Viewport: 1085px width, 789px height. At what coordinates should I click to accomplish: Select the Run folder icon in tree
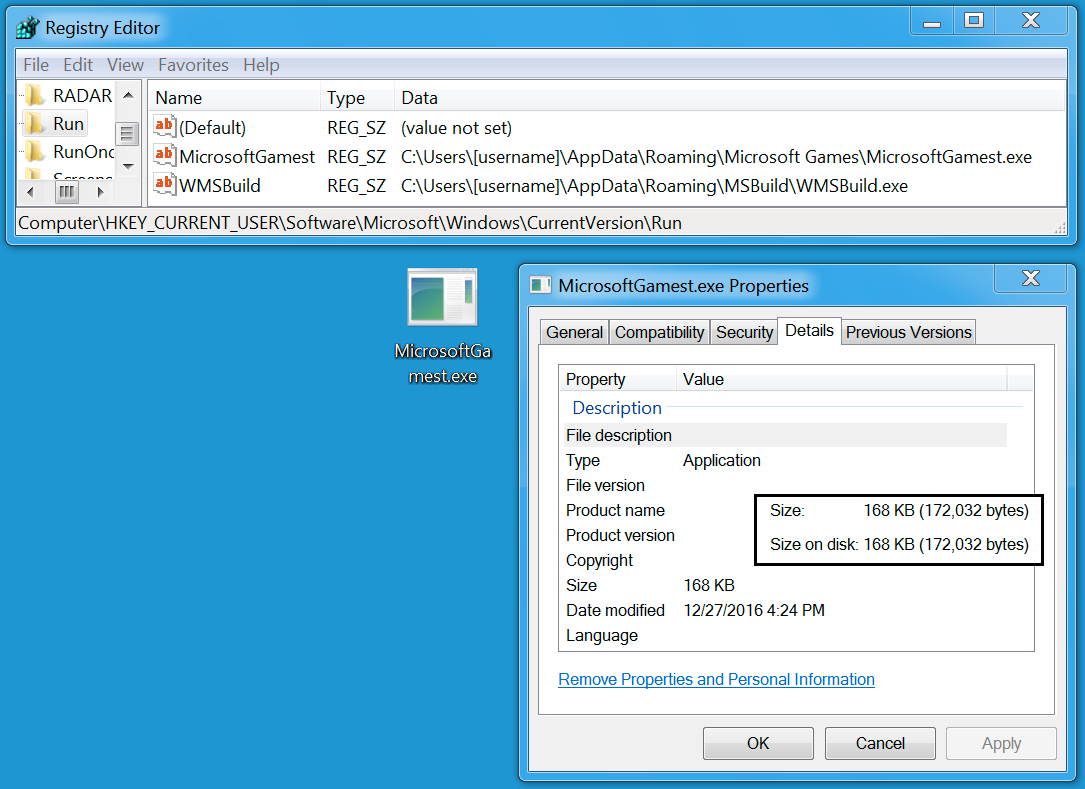pos(35,124)
